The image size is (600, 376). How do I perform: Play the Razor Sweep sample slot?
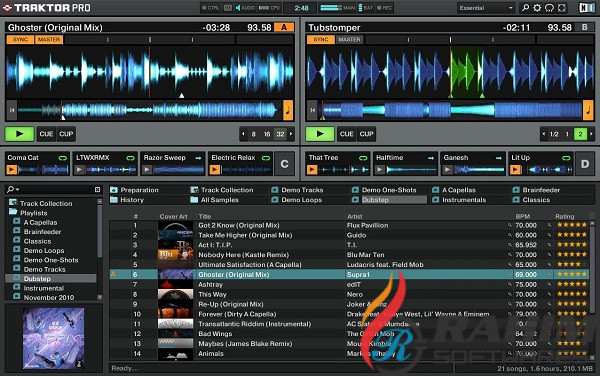point(147,169)
